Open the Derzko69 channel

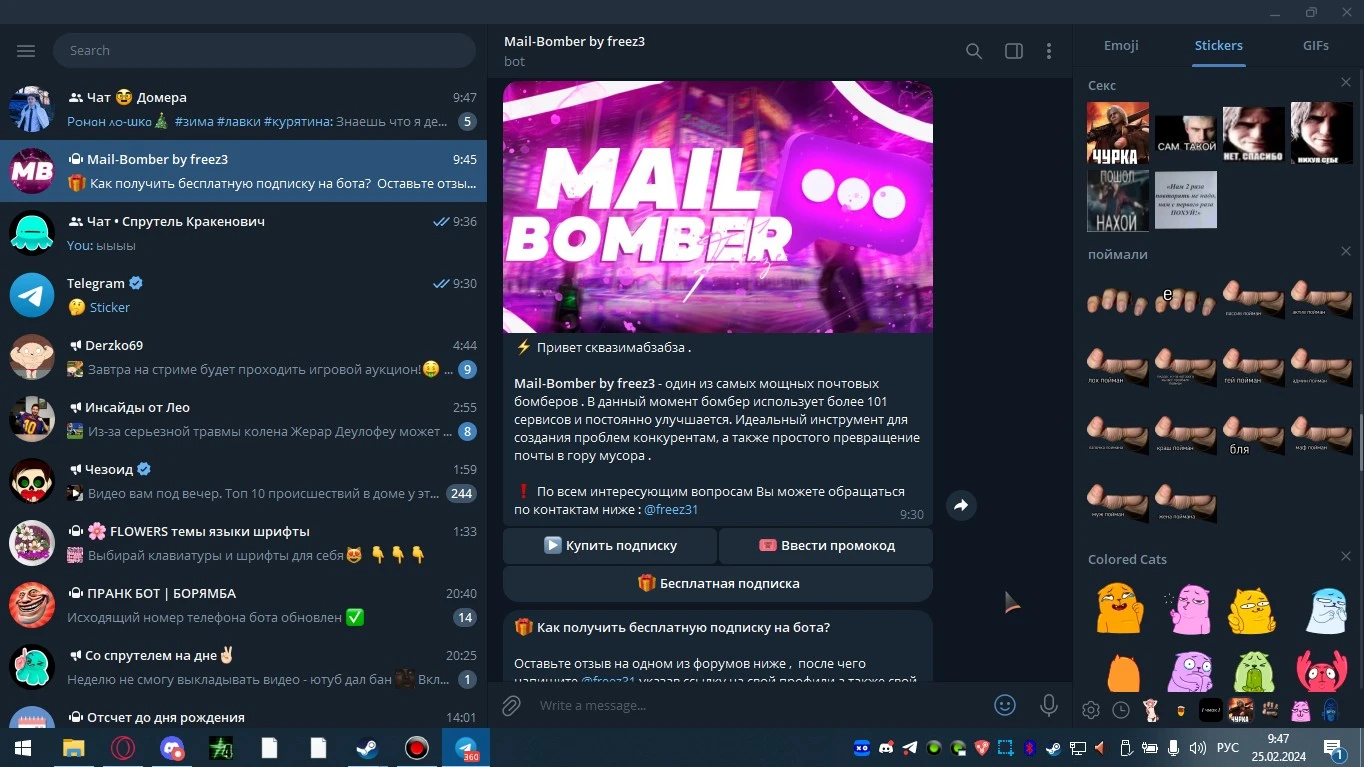tap(243, 357)
